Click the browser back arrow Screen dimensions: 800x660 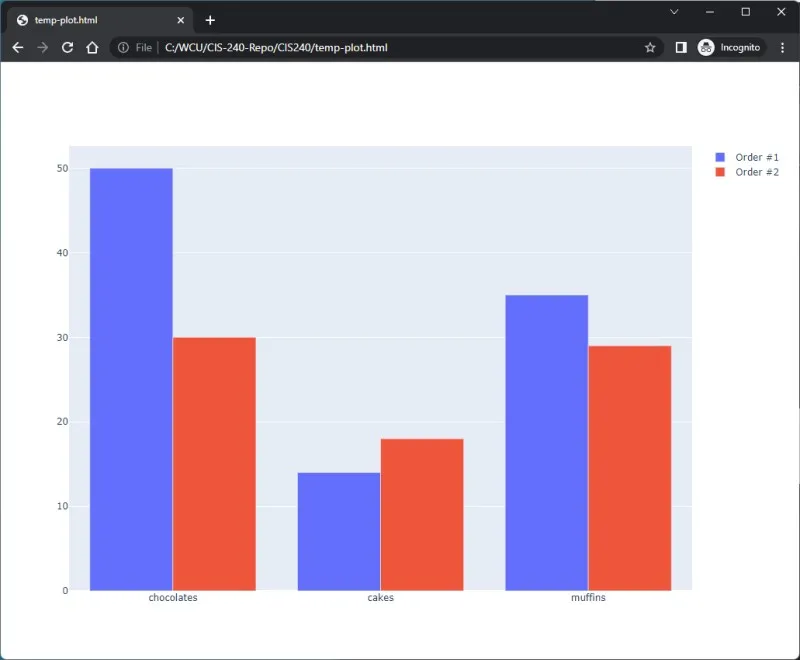[x=18, y=47]
